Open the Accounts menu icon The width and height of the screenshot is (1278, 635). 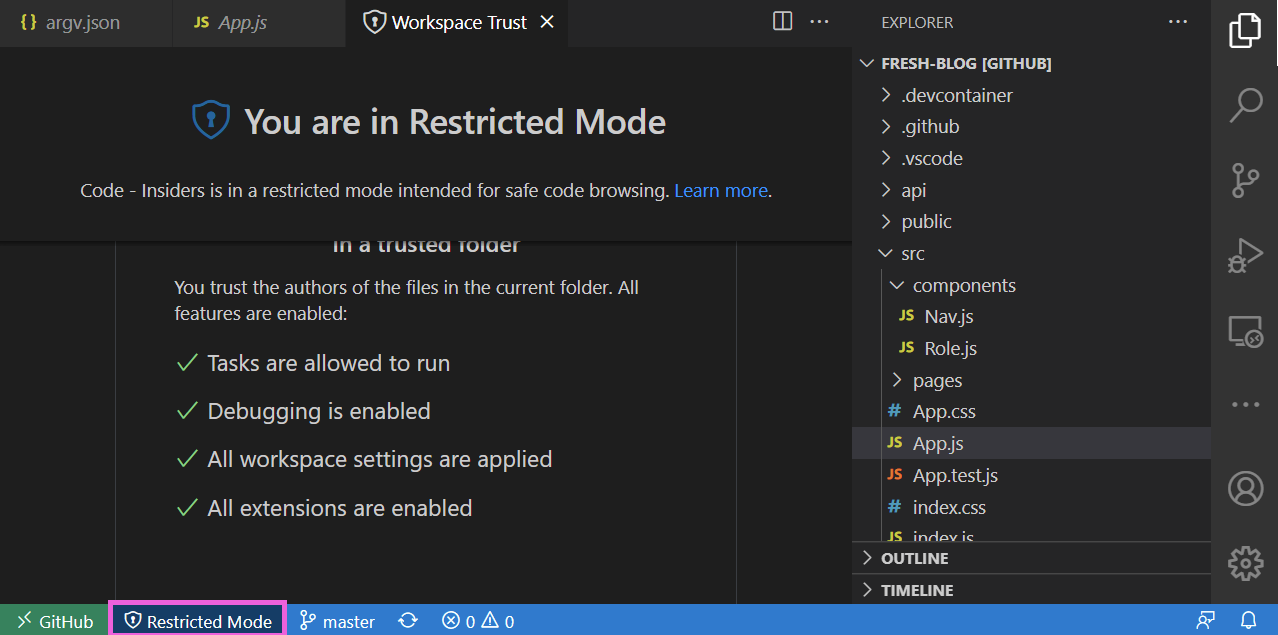(x=1245, y=489)
